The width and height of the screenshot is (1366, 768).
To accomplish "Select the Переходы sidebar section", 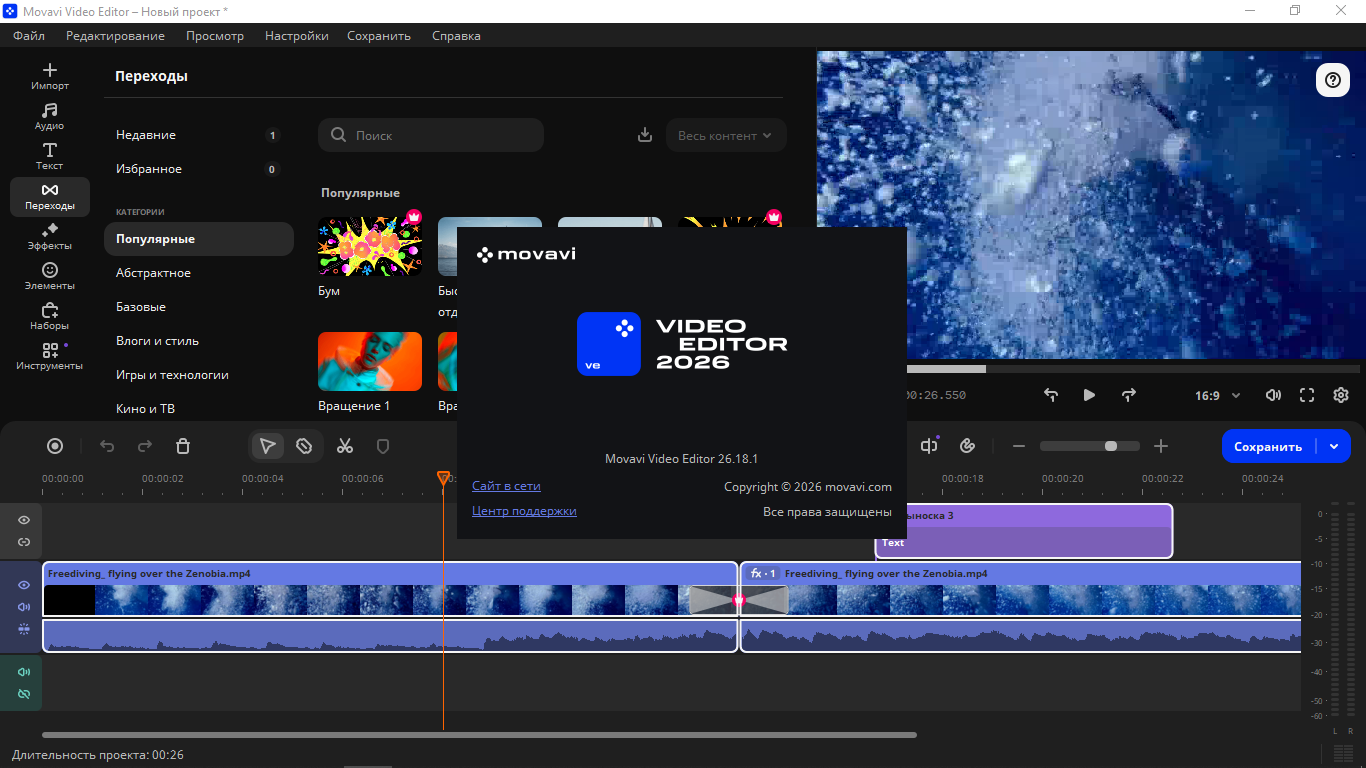I will 49,197.
